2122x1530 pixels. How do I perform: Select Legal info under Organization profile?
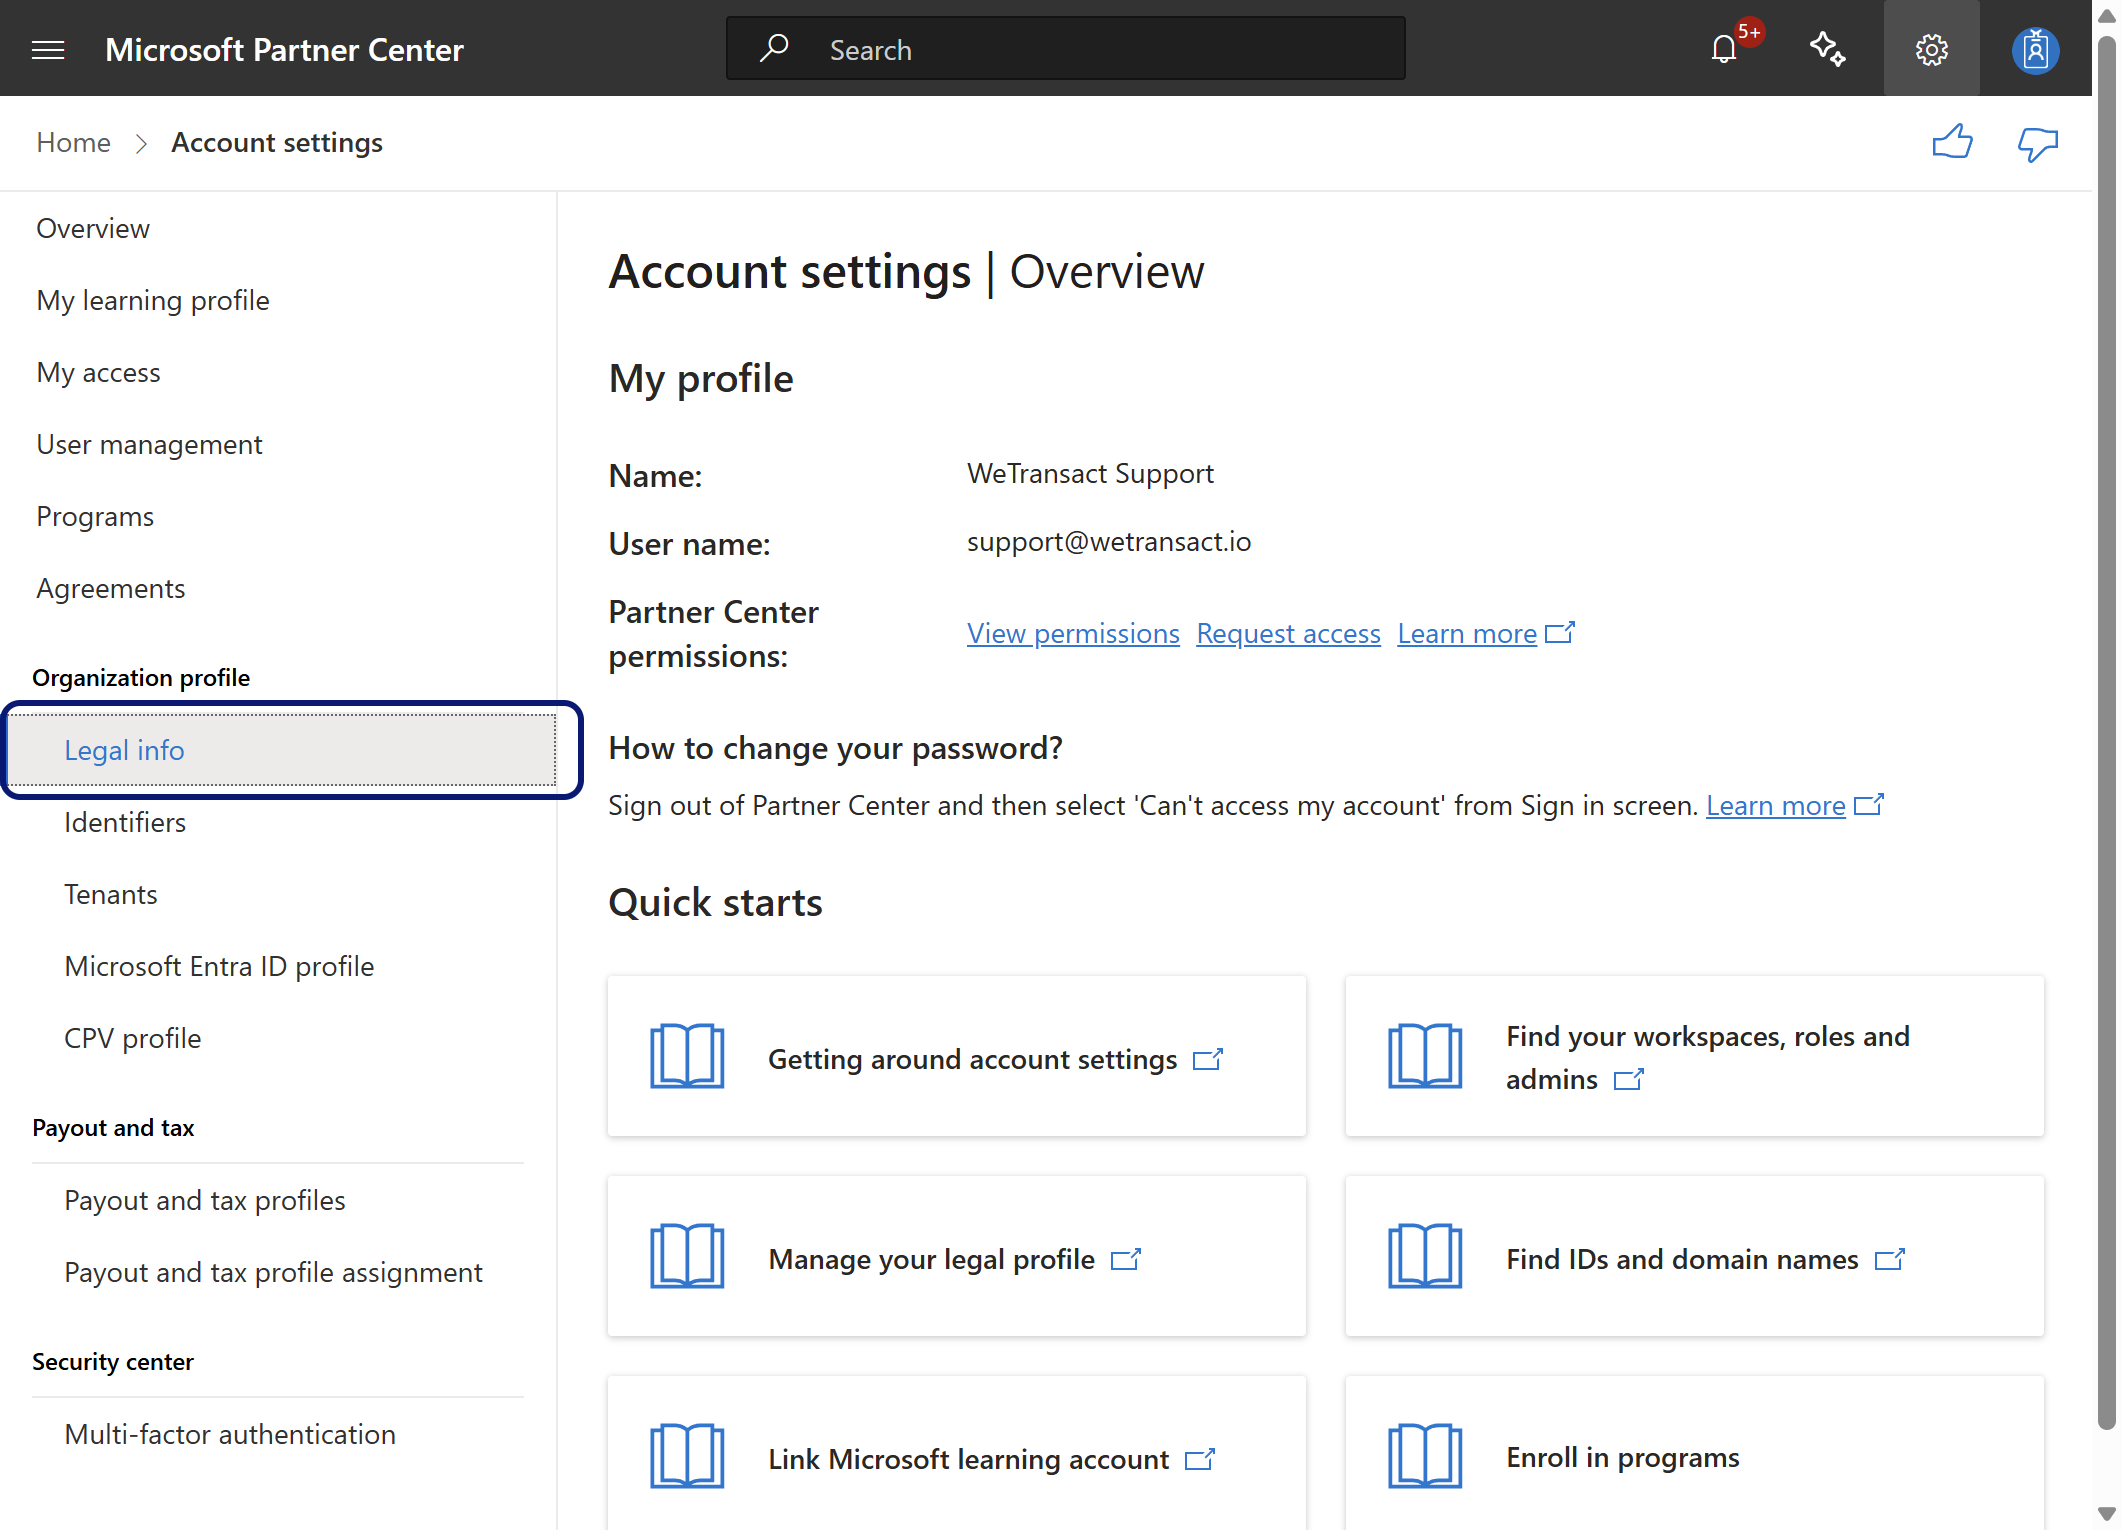click(282, 750)
